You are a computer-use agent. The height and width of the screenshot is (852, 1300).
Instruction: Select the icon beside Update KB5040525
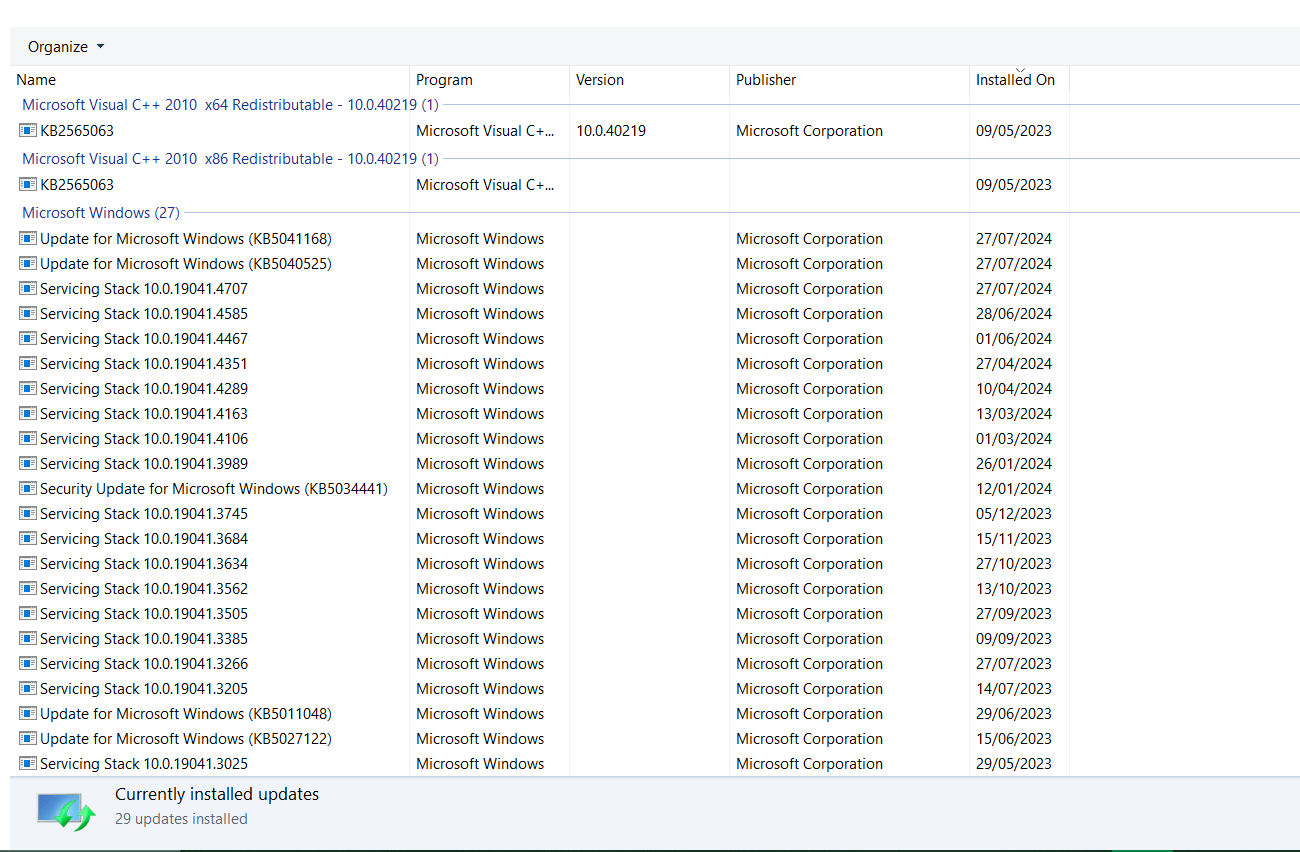(28, 264)
